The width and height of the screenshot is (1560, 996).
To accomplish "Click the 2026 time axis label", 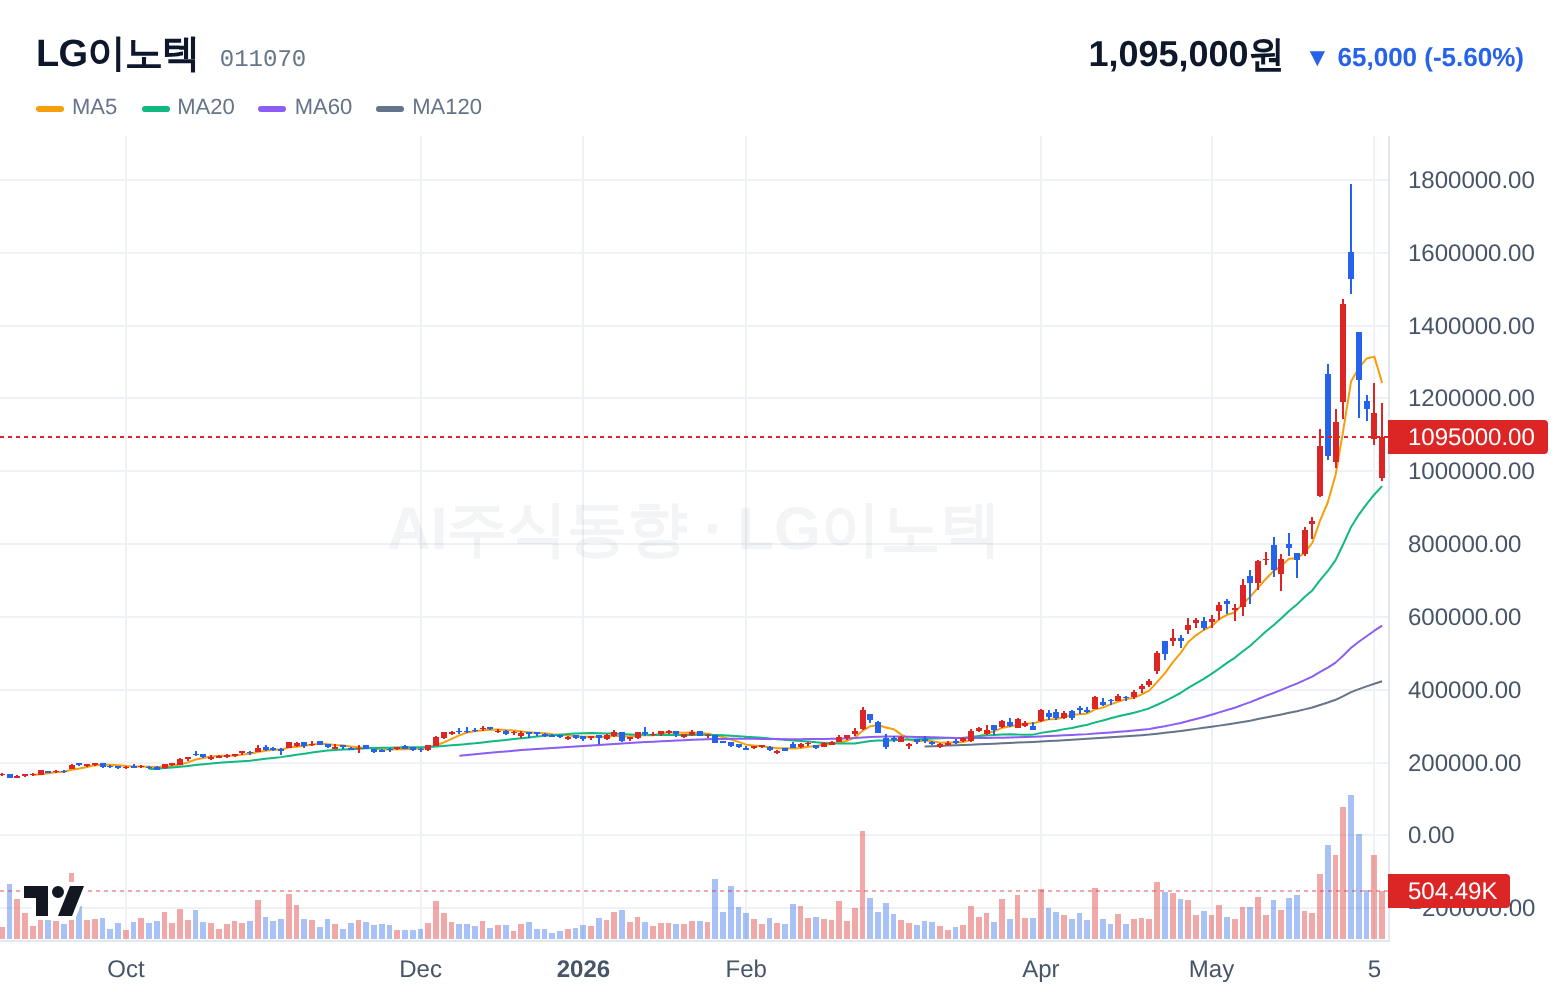I will pyautogui.click(x=583, y=969).
